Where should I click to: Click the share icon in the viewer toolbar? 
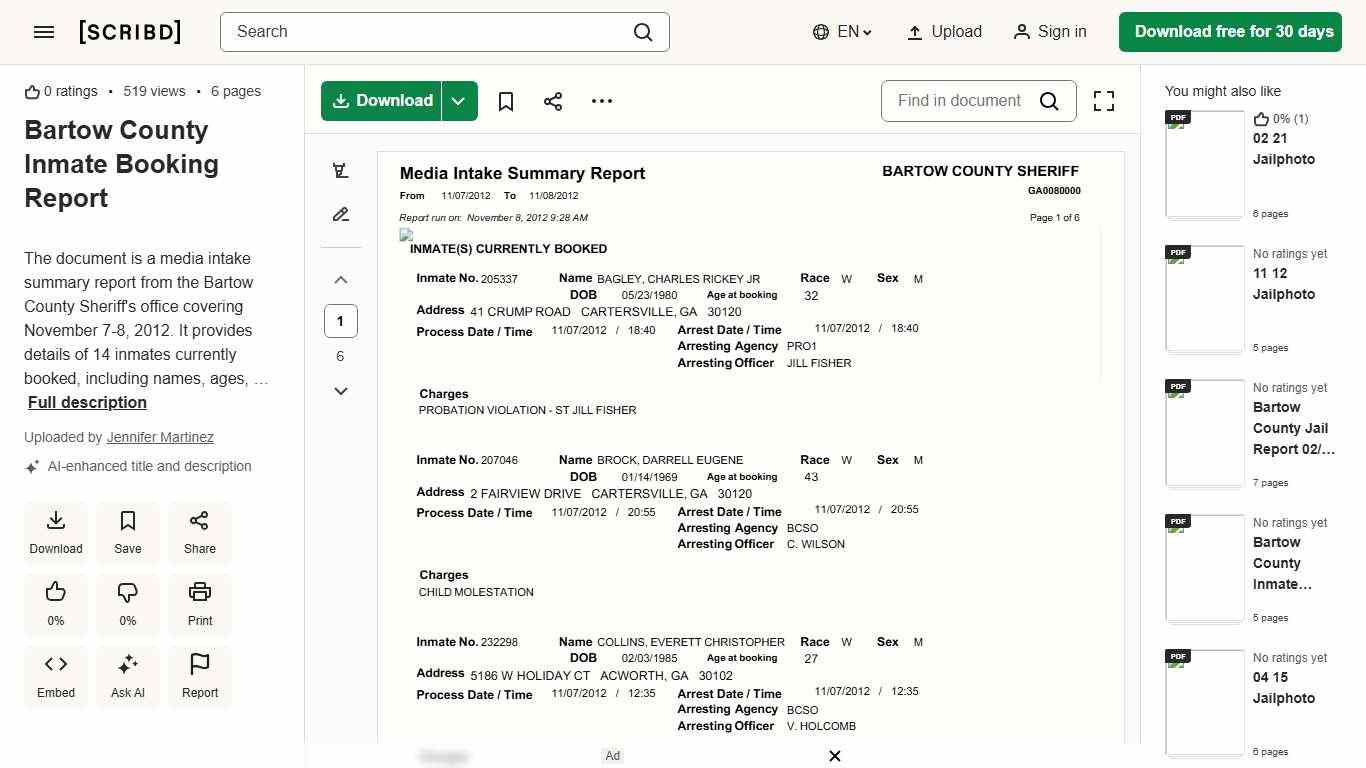(x=553, y=101)
